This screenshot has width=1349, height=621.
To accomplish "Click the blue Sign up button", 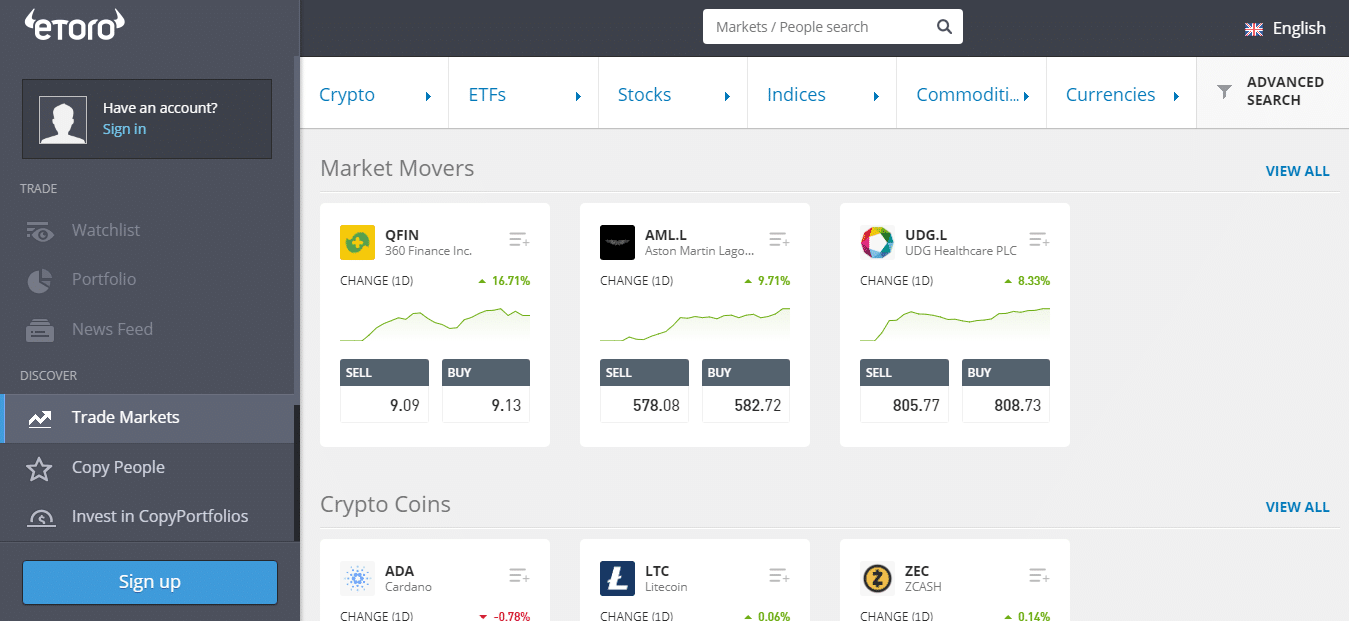I will tap(150, 582).
